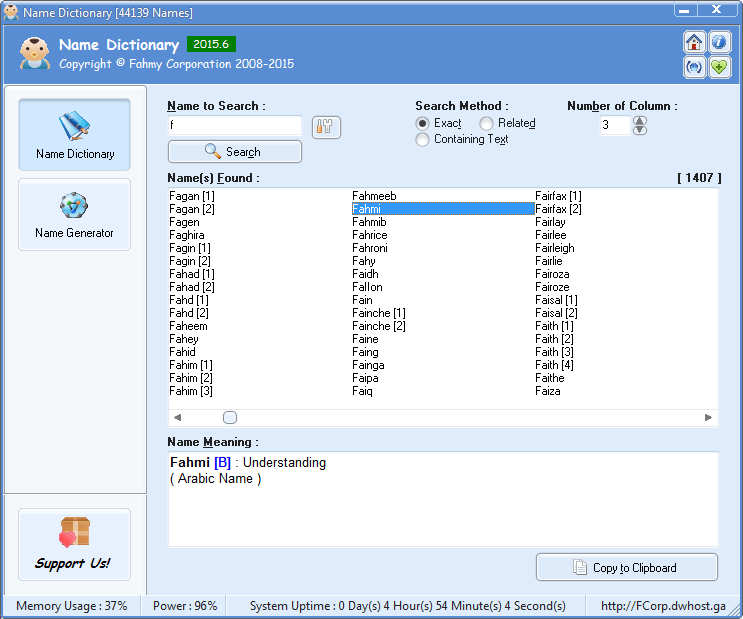Select the name Fagan [2]
Image resolution: width=743 pixels, height=619 pixels.
[192, 209]
